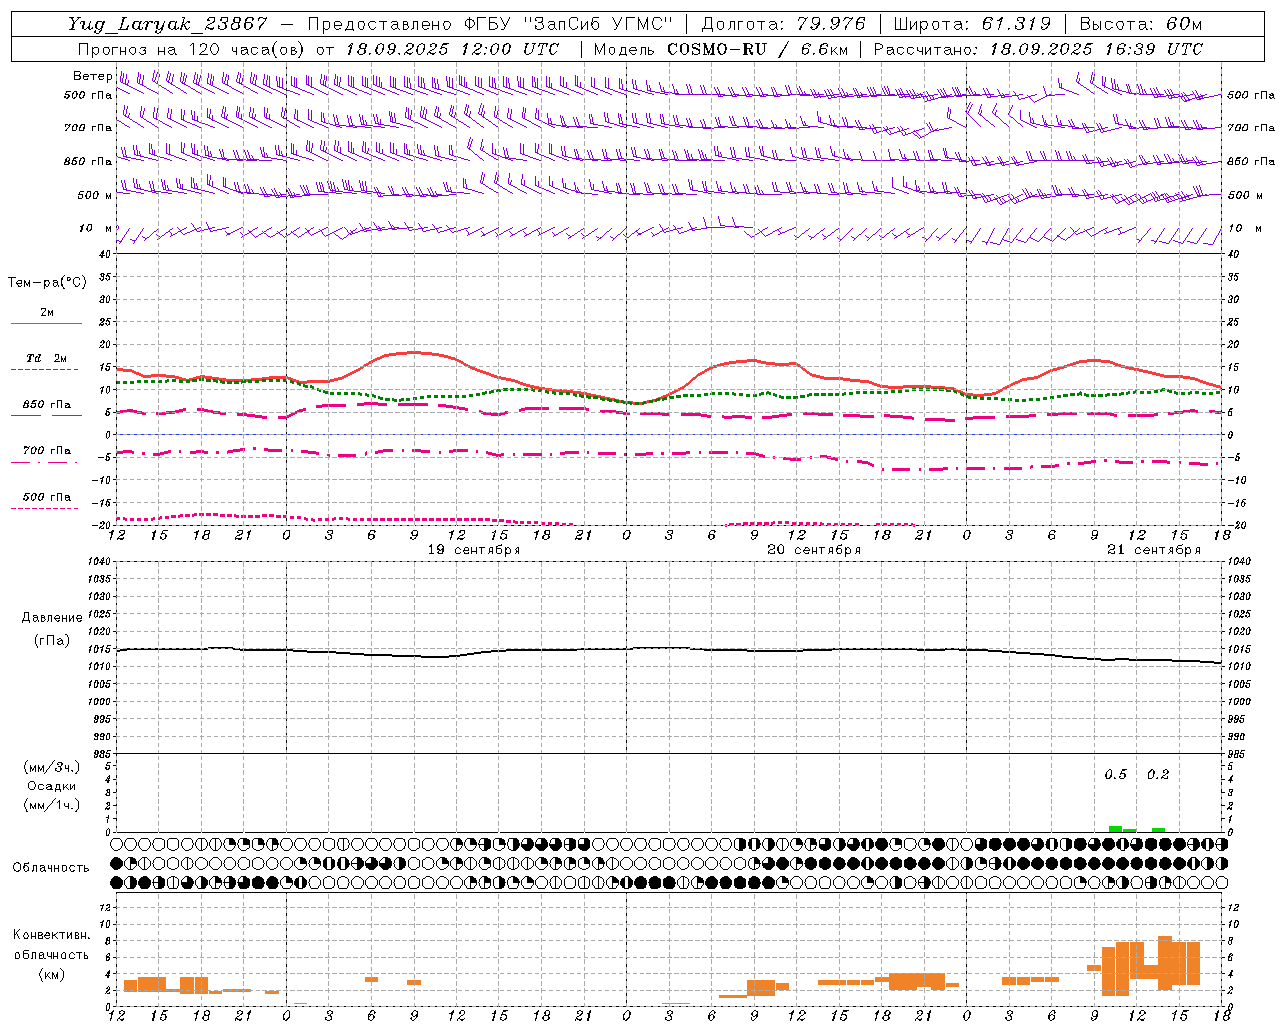Click the Ветер panel label
1280x1024 pixels.
click(x=92, y=76)
